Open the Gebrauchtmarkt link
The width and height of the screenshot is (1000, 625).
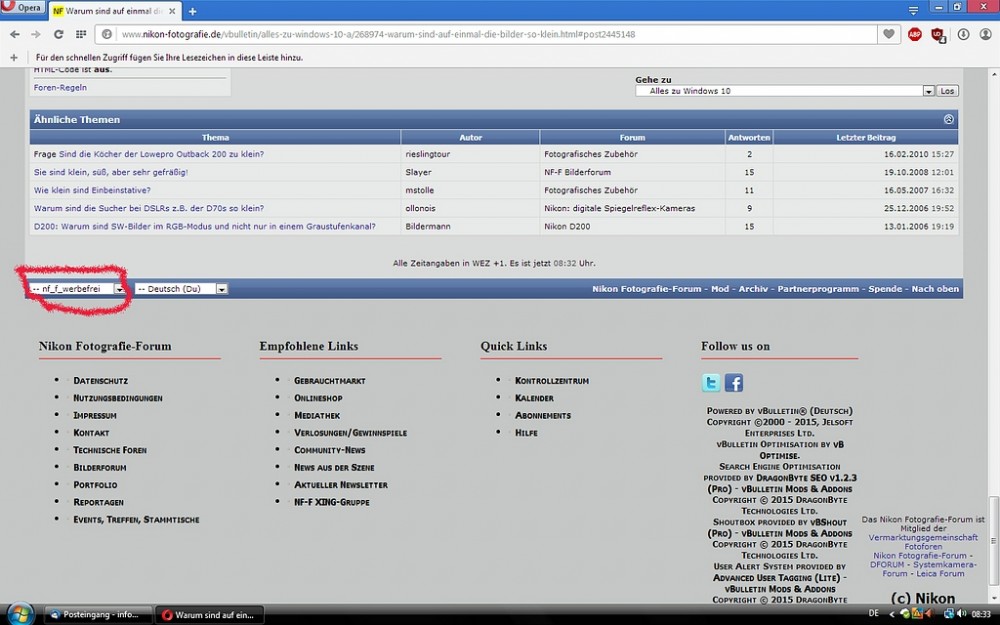click(330, 381)
